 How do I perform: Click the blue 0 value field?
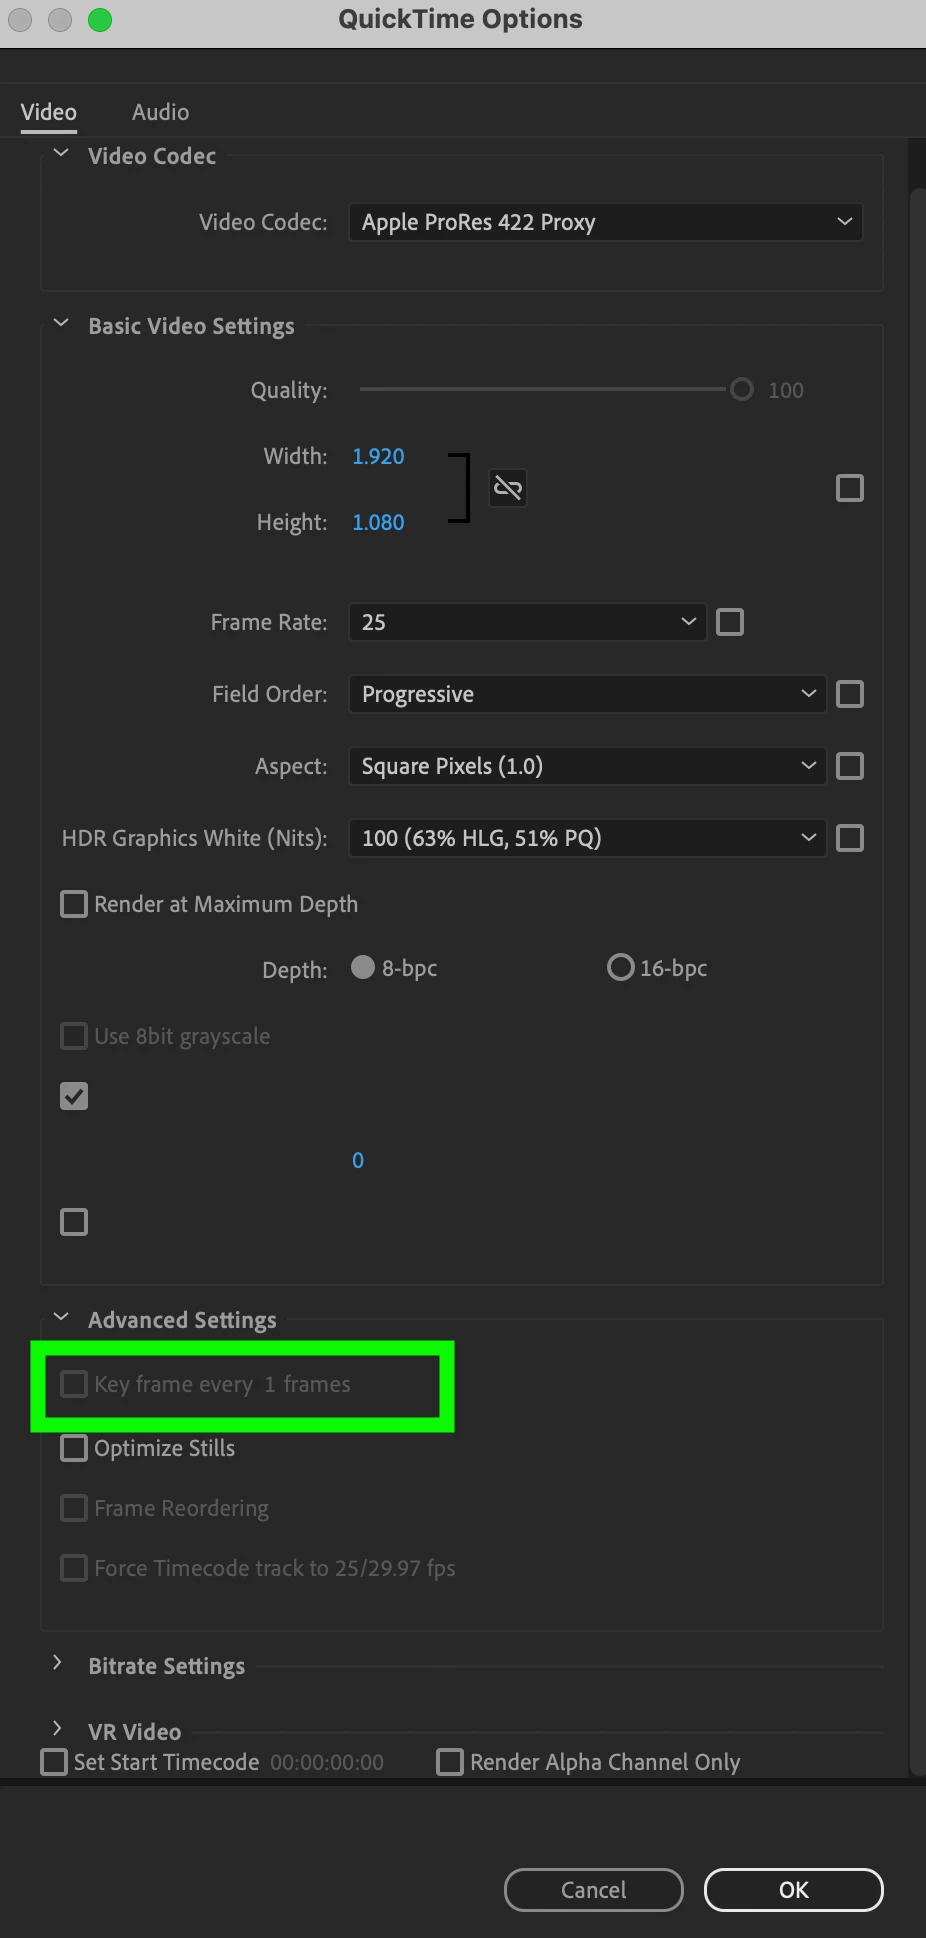358,1160
